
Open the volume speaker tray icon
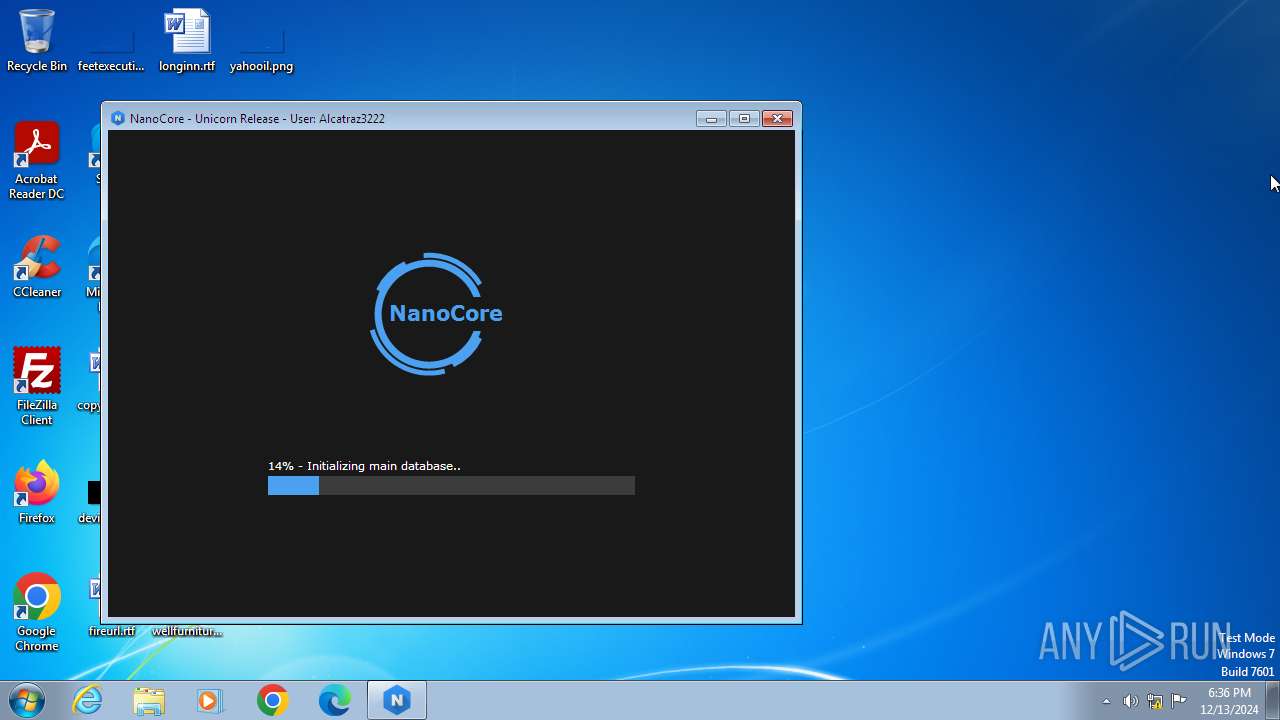[x=1130, y=701]
